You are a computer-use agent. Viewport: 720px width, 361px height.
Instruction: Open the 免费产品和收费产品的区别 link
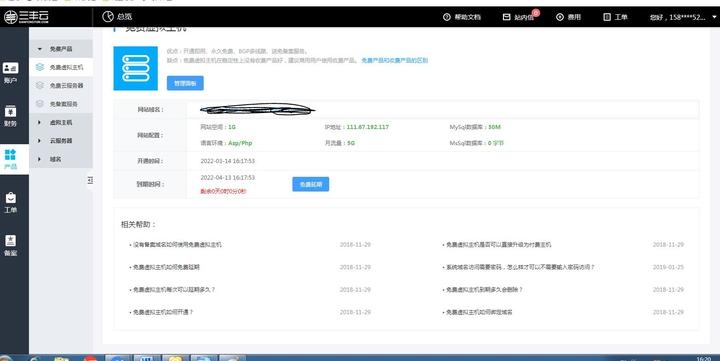(x=394, y=60)
